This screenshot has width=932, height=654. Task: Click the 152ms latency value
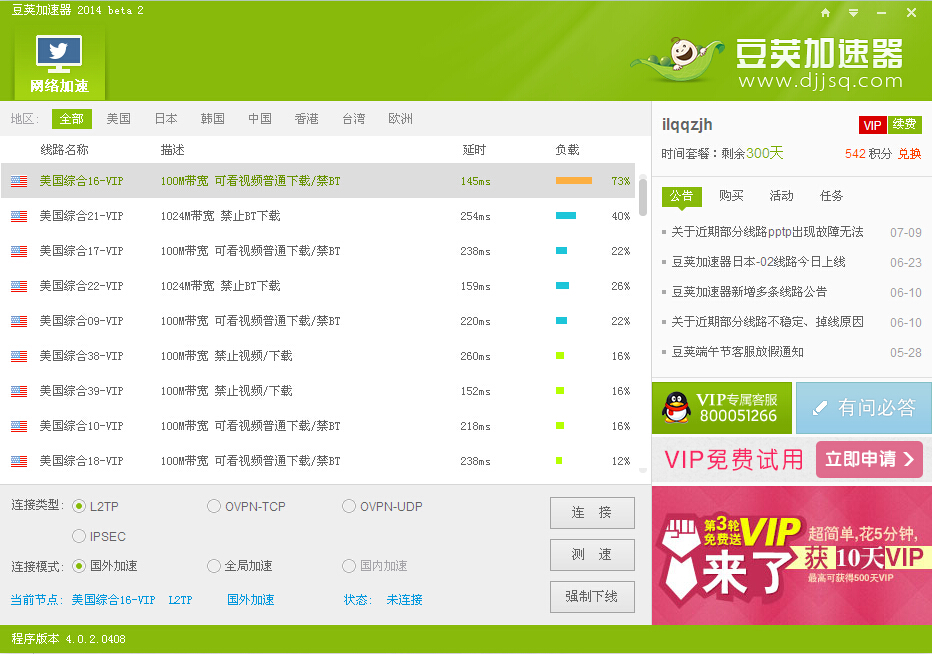coord(476,391)
